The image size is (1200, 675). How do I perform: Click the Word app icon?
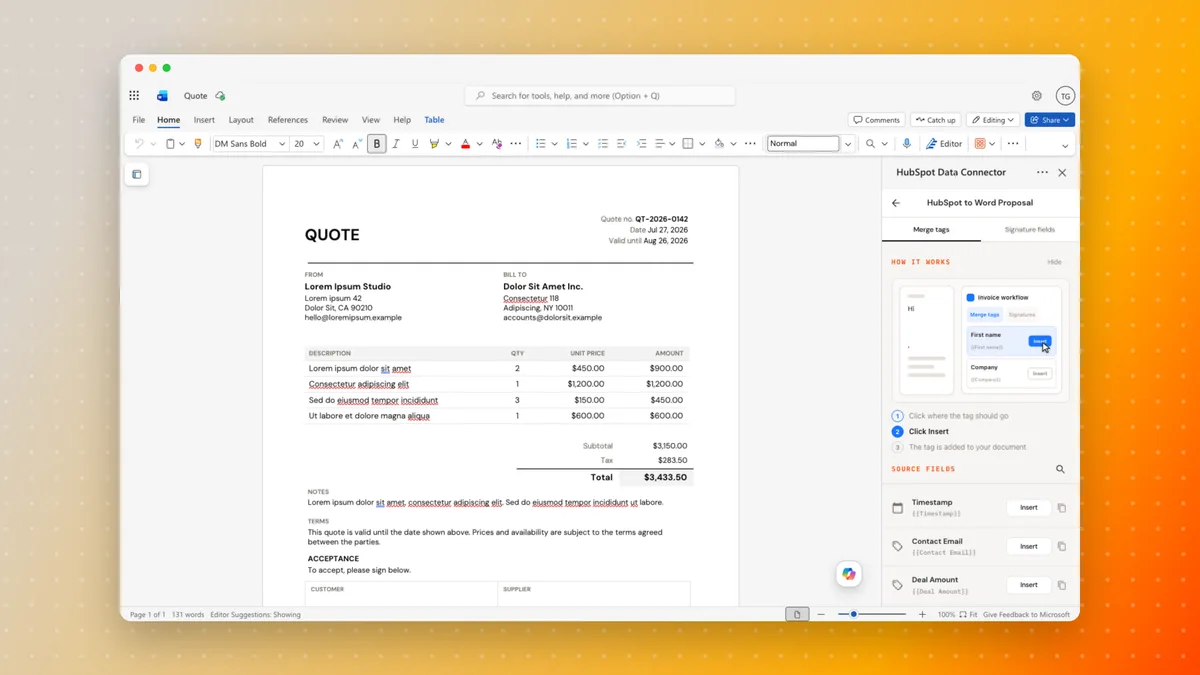pyautogui.click(x=162, y=96)
